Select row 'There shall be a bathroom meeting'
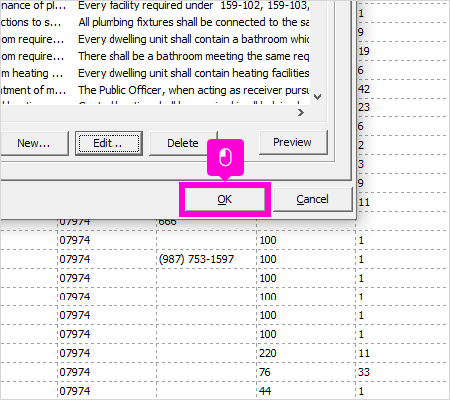This screenshot has height=400, width=450. [155, 56]
